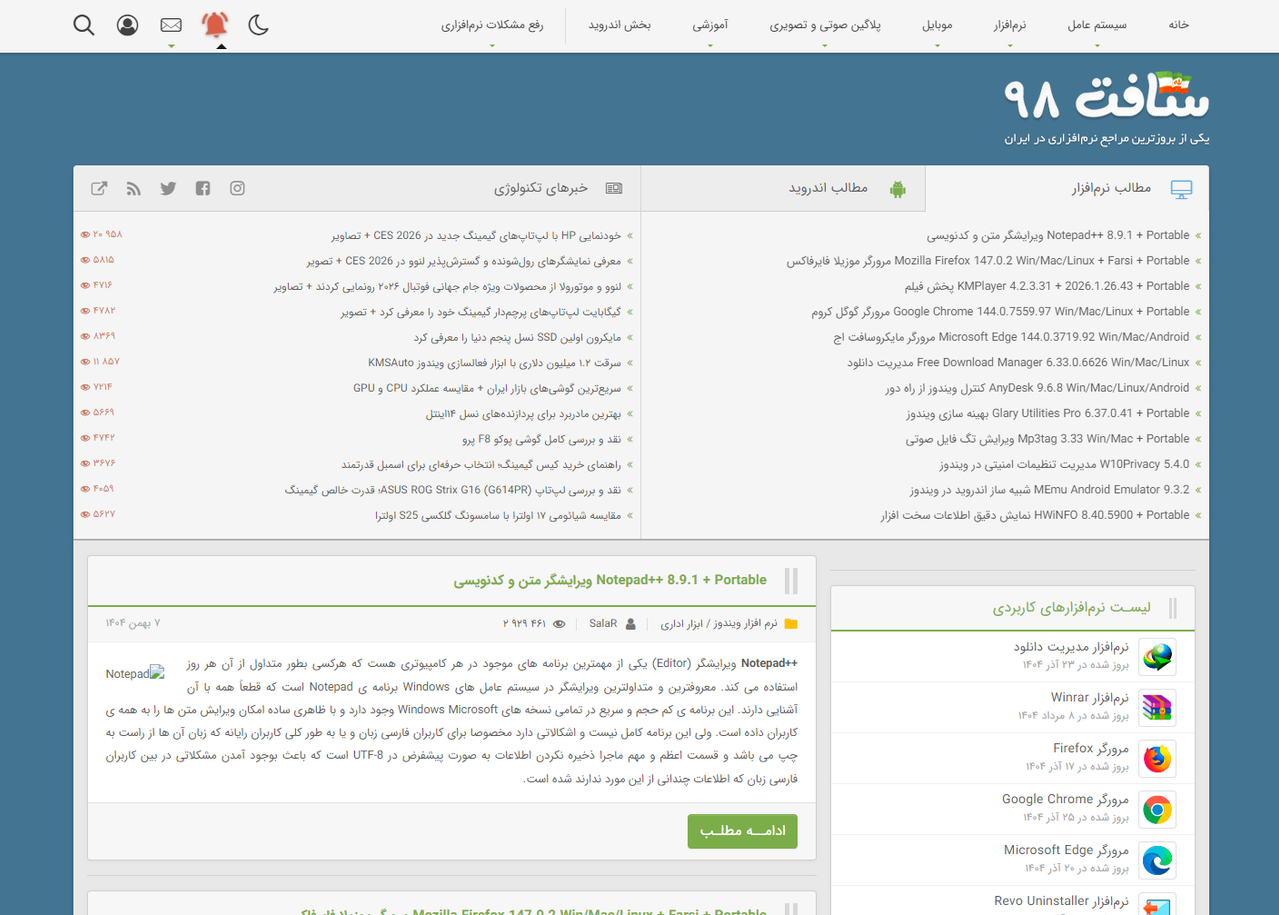Open W10Privacy 5.4.0 link

[x=1064, y=464]
